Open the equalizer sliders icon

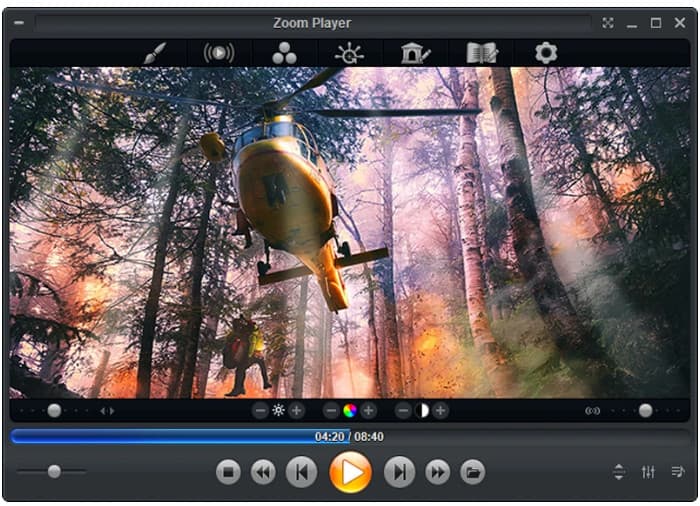(x=648, y=472)
